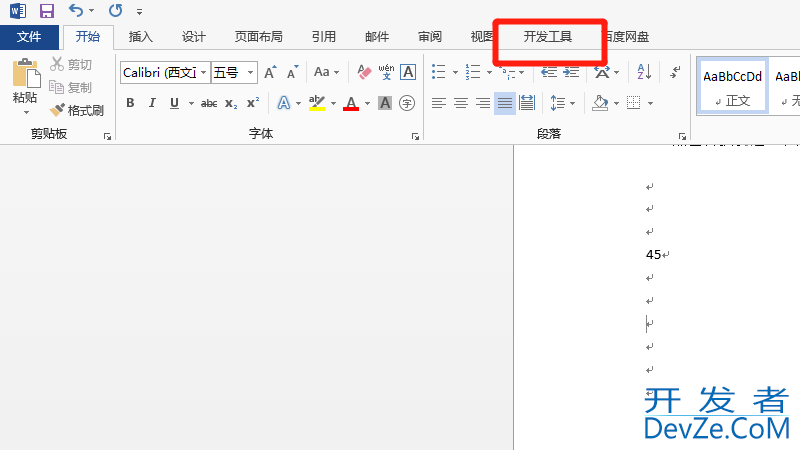Open the 字体 dialog launcher
Viewport: 800px width, 450px height.
click(x=415, y=136)
